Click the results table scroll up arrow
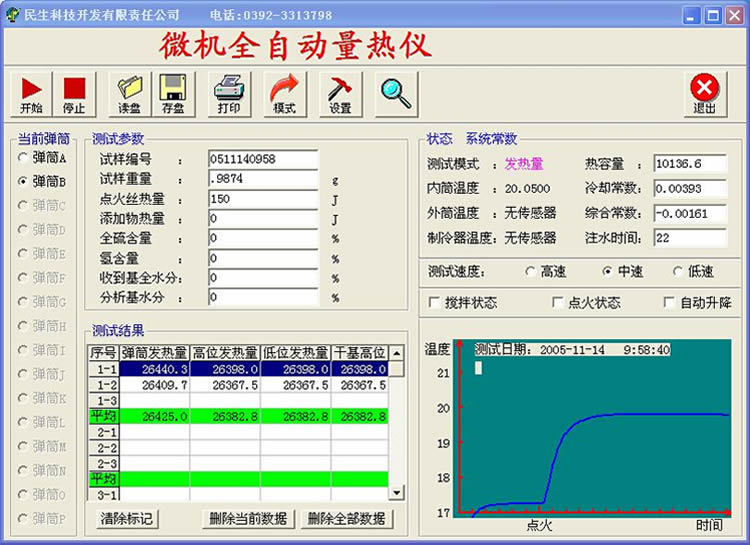The width and height of the screenshot is (750, 545). (397, 354)
